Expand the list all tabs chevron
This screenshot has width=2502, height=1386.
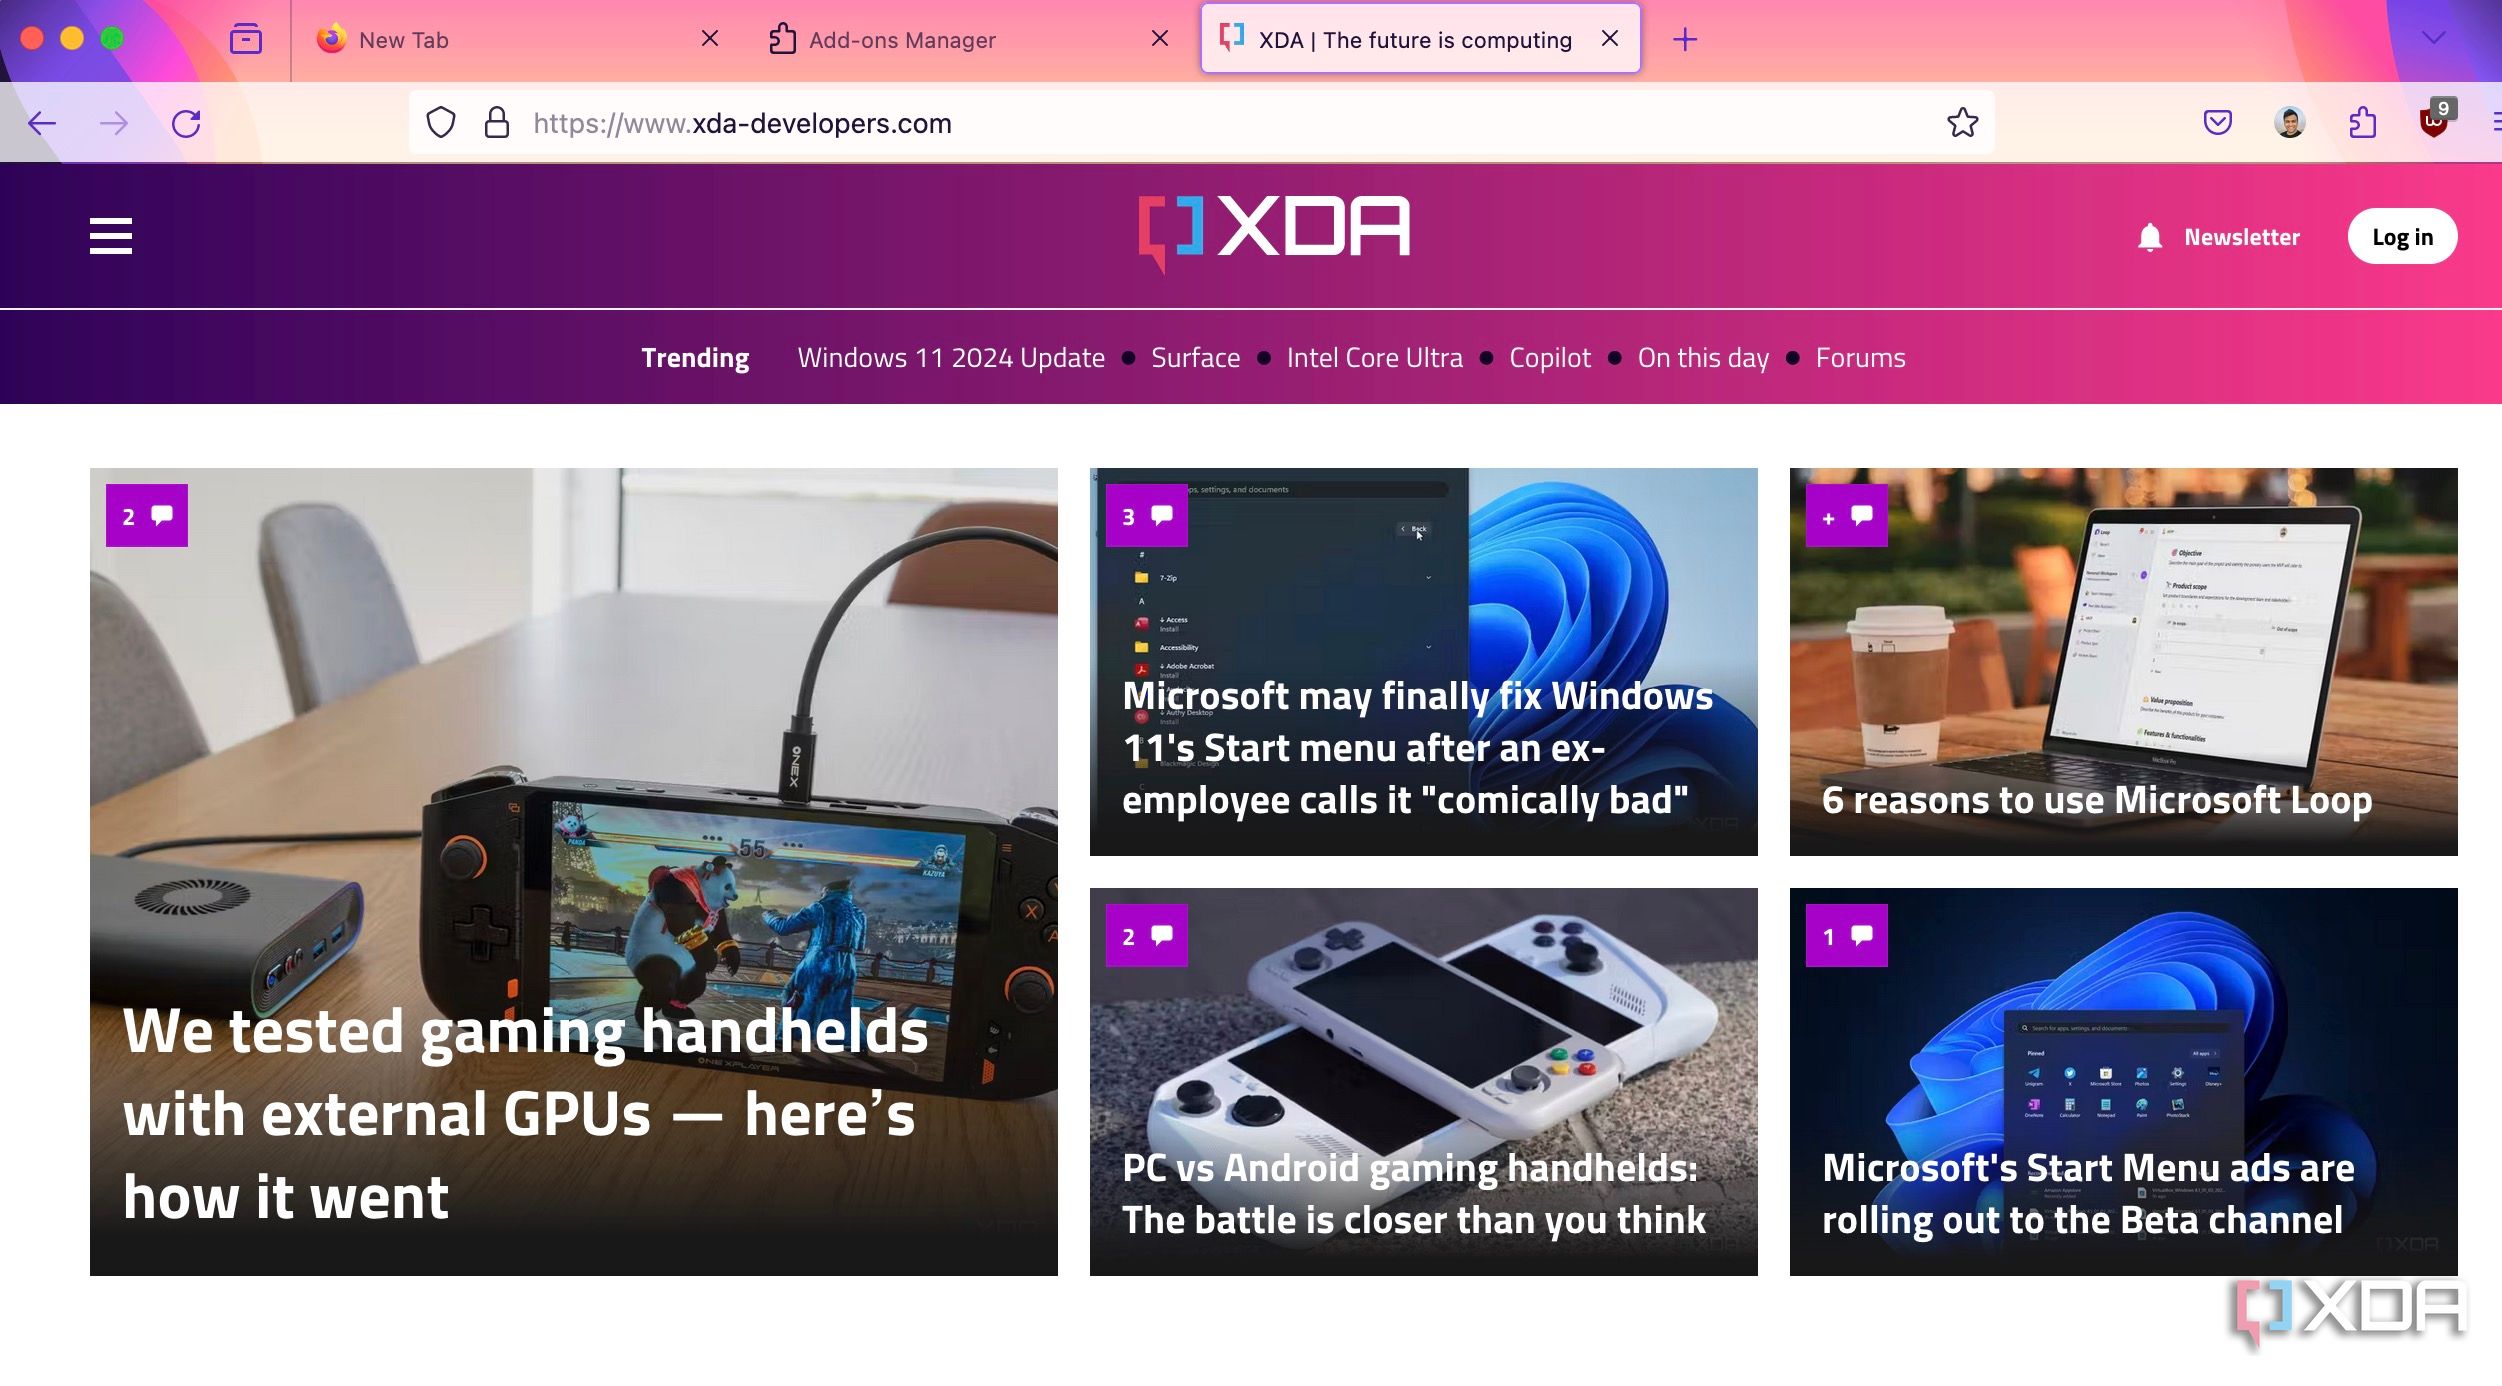(x=2433, y=38)
